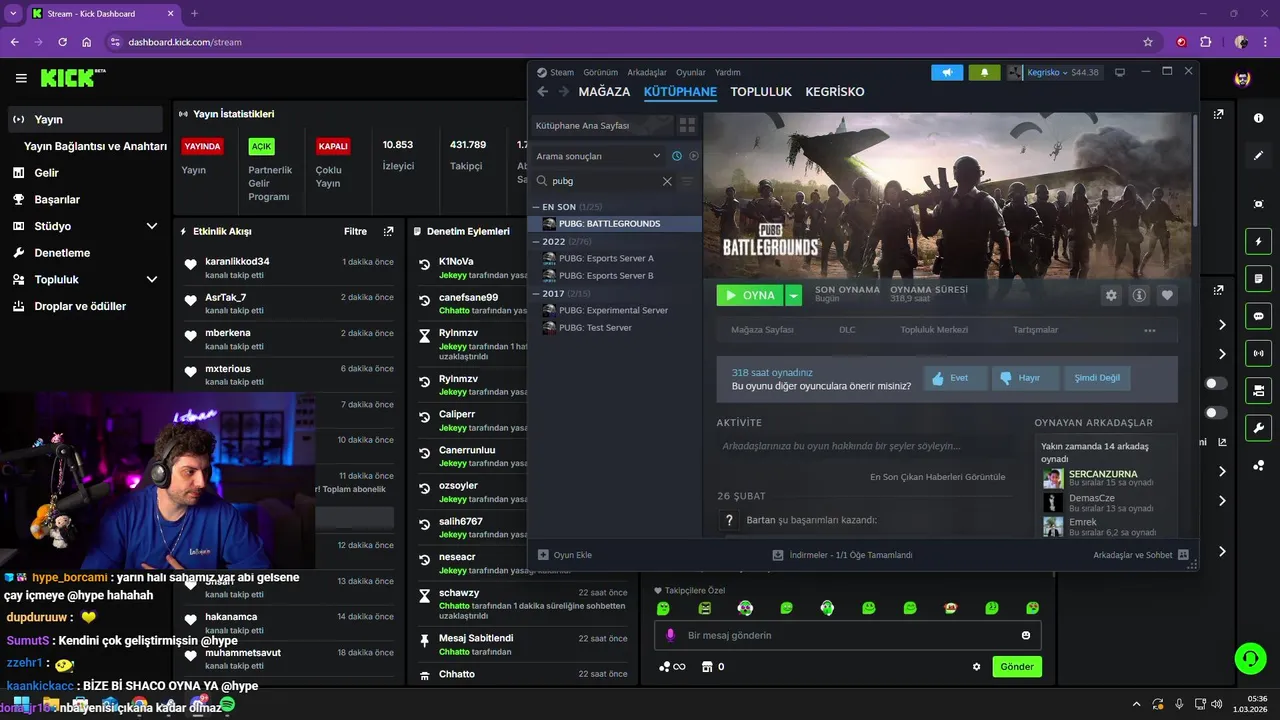Open the Etkinlik Akışı Filtre
1280x720 pixels.
[355, 231]
